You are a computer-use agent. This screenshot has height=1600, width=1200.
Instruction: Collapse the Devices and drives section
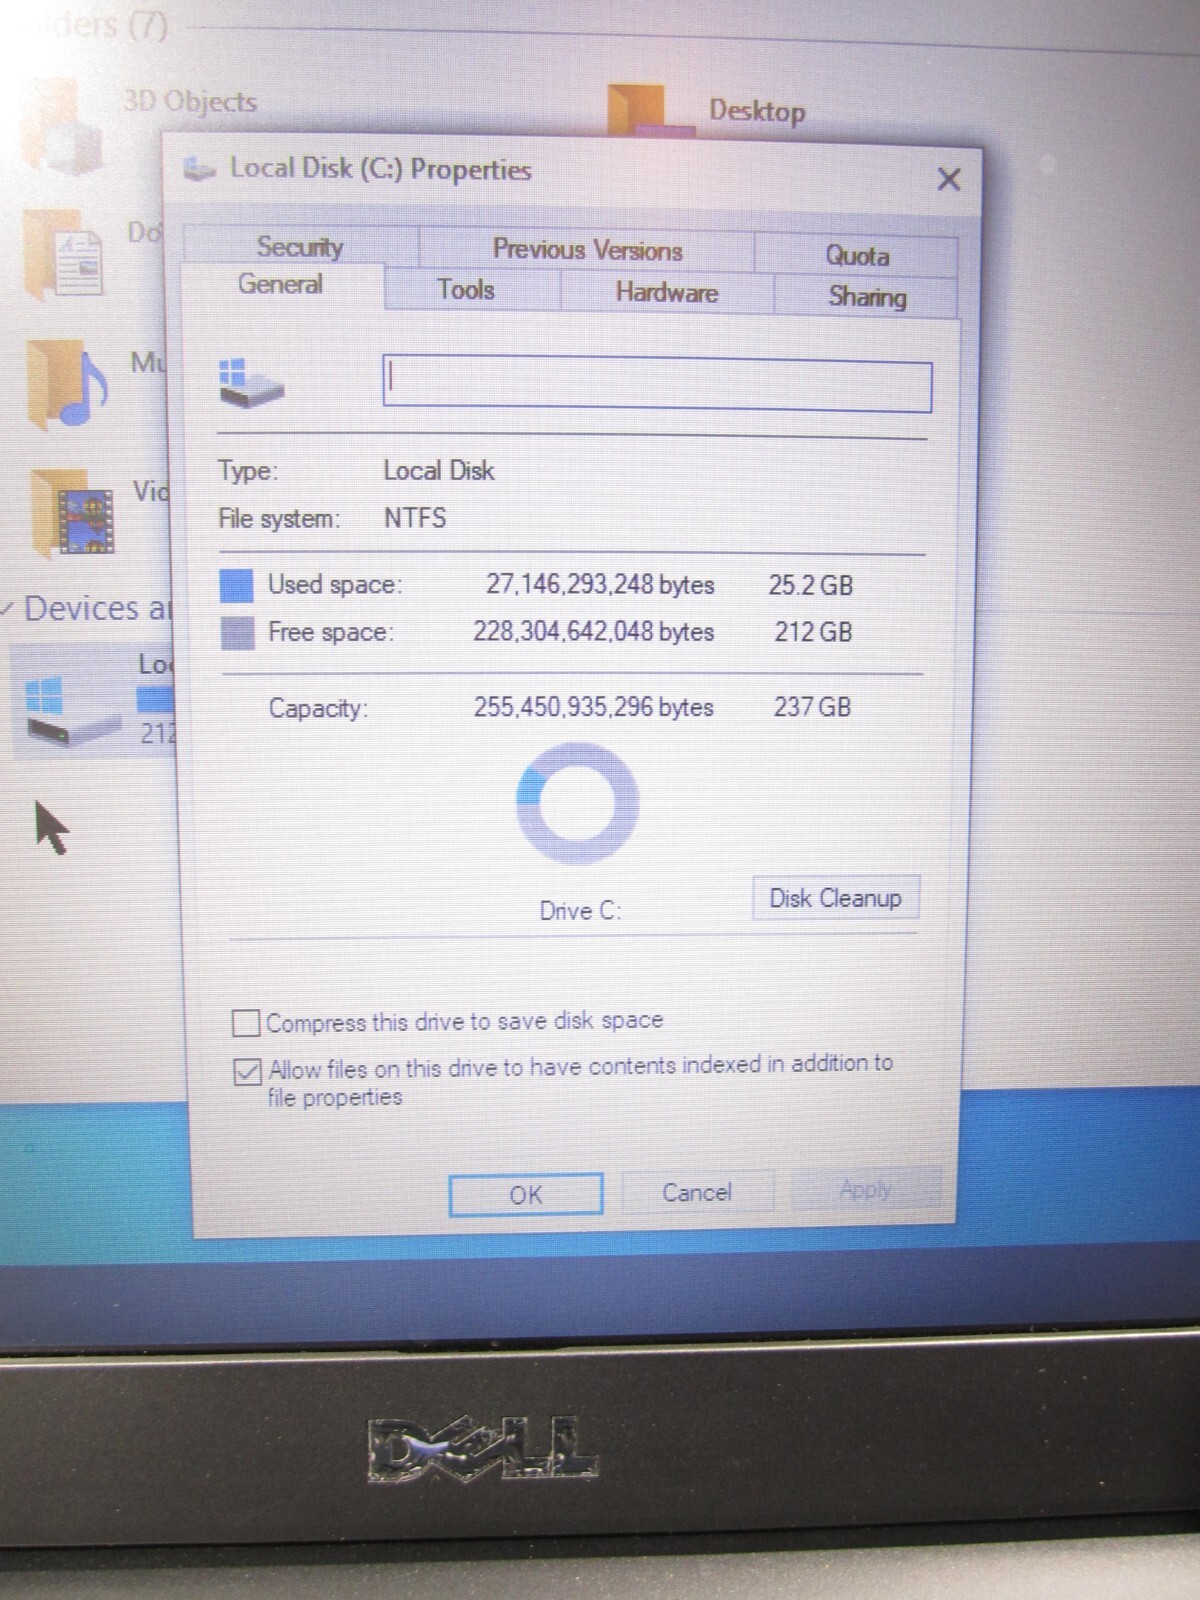[8, 608]
